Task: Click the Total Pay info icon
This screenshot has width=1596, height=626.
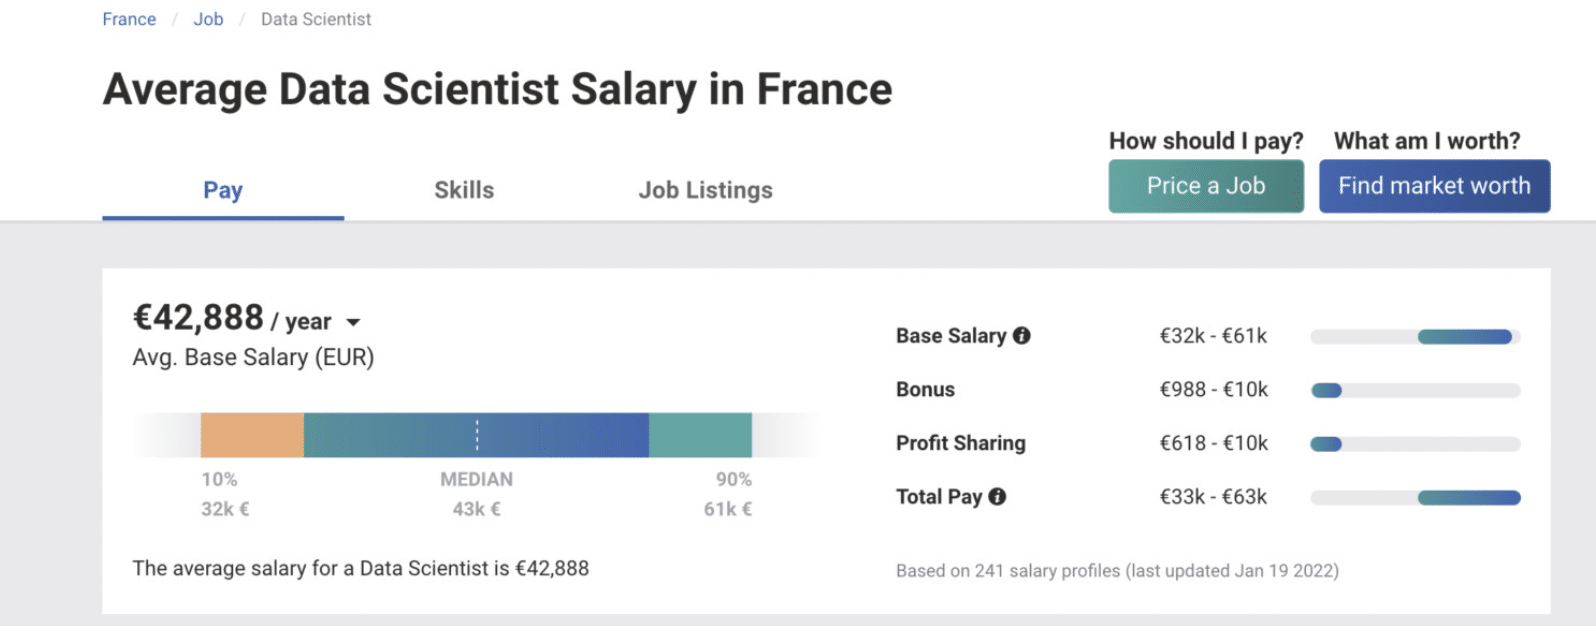Action: click(x=997, y=496)
